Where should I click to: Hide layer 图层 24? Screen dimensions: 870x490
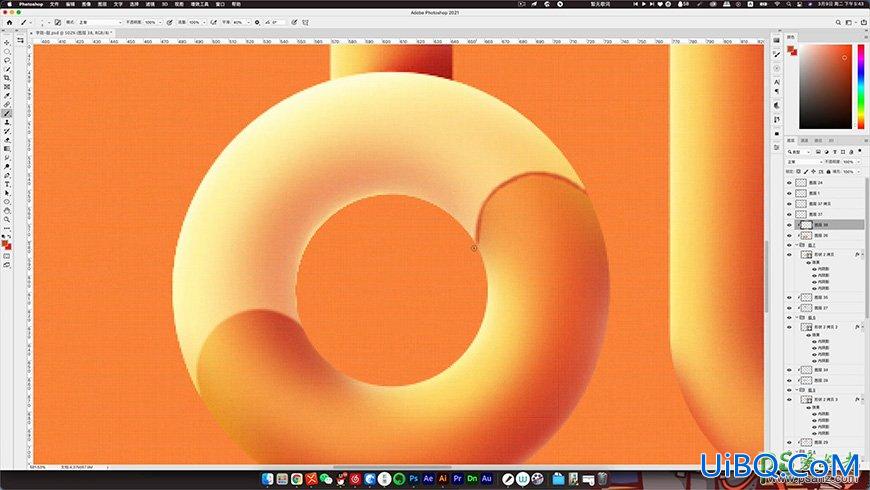tap(789, 183)
